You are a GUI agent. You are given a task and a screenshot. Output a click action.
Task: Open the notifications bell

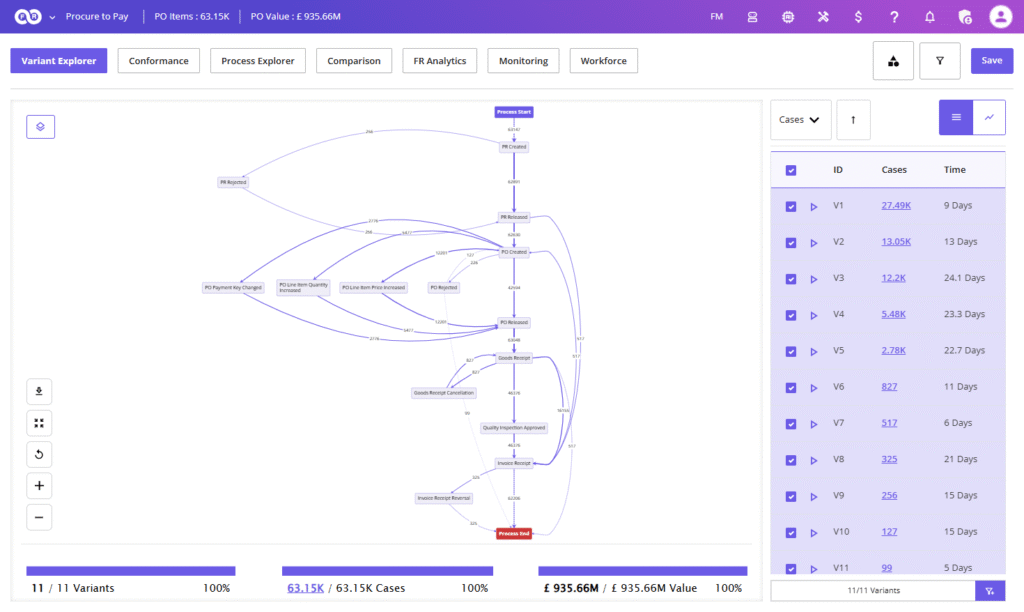tap(930, 17)
